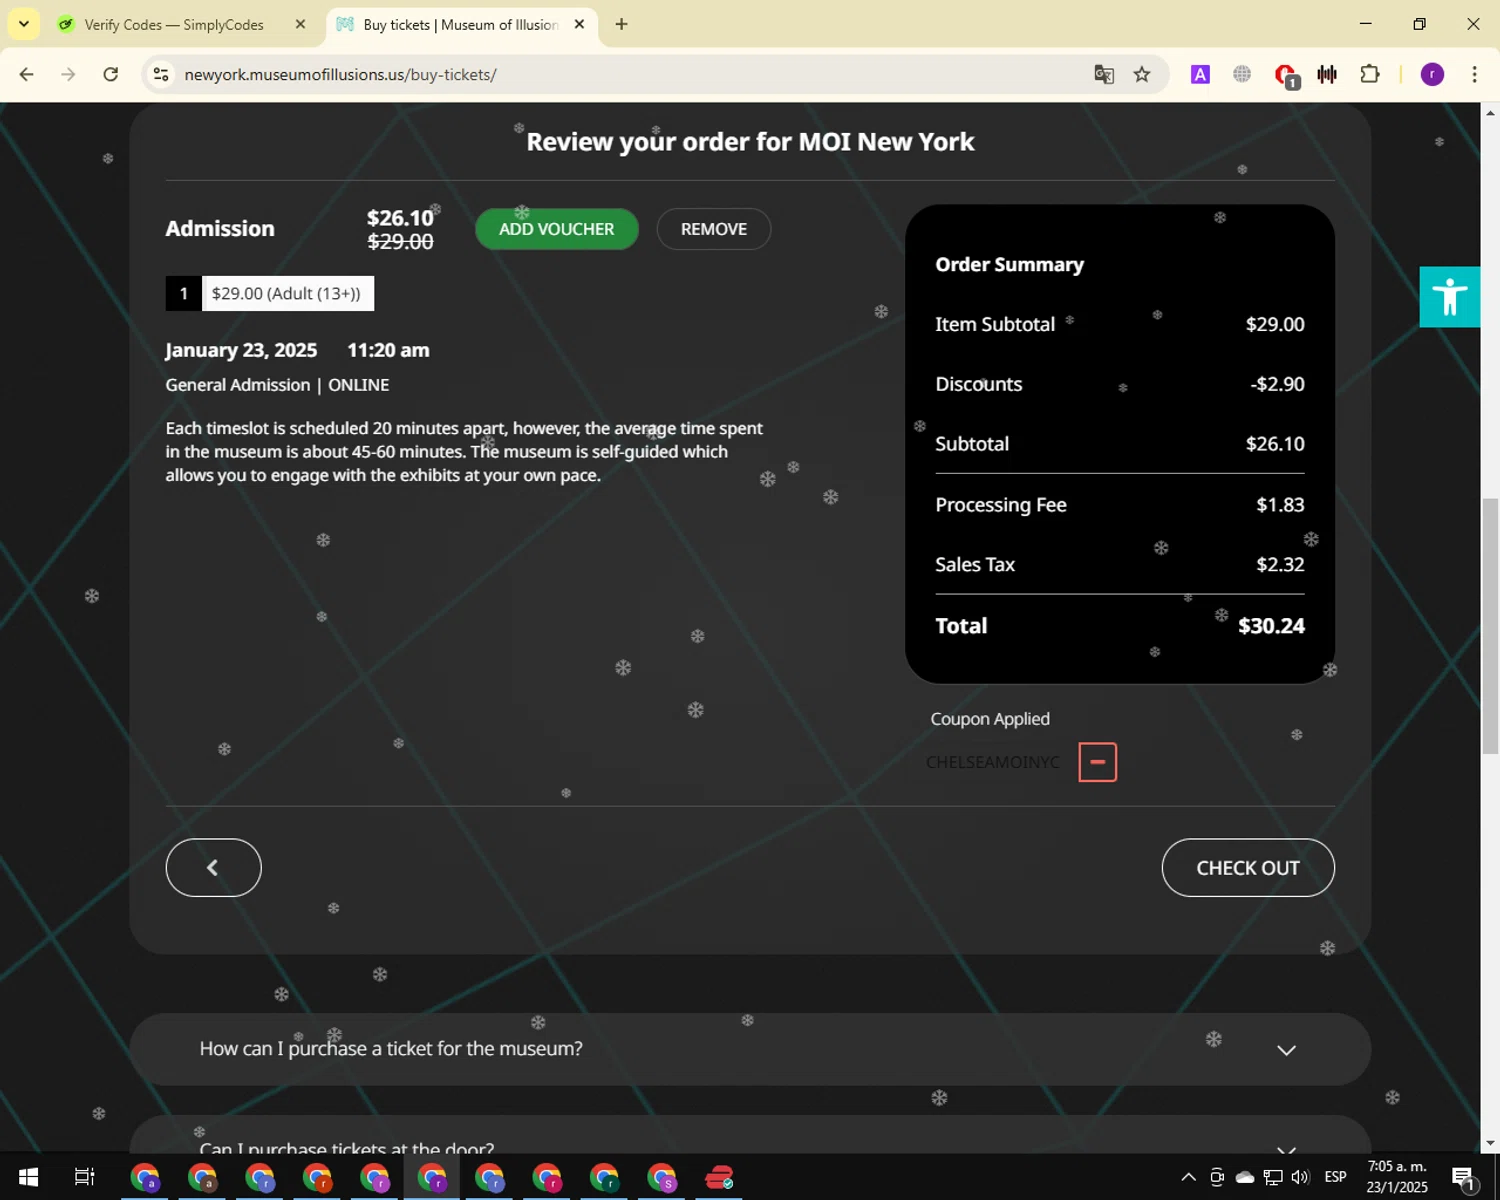Click the globe extension icon
Screen dimensions: 1500x1200
click(x=1242, y=74)
